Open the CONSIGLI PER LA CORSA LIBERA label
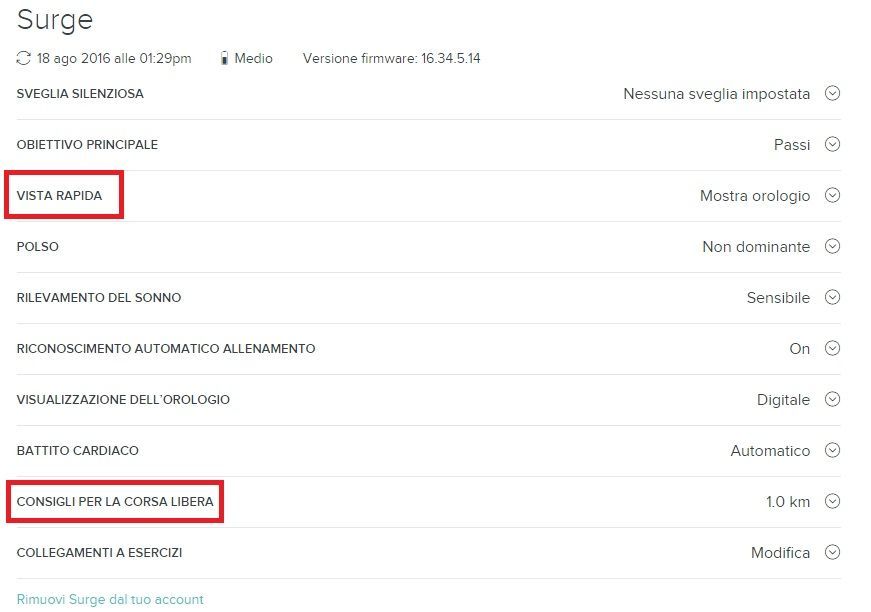The height and width of the screenshot is (612, 871). (115, 501)
